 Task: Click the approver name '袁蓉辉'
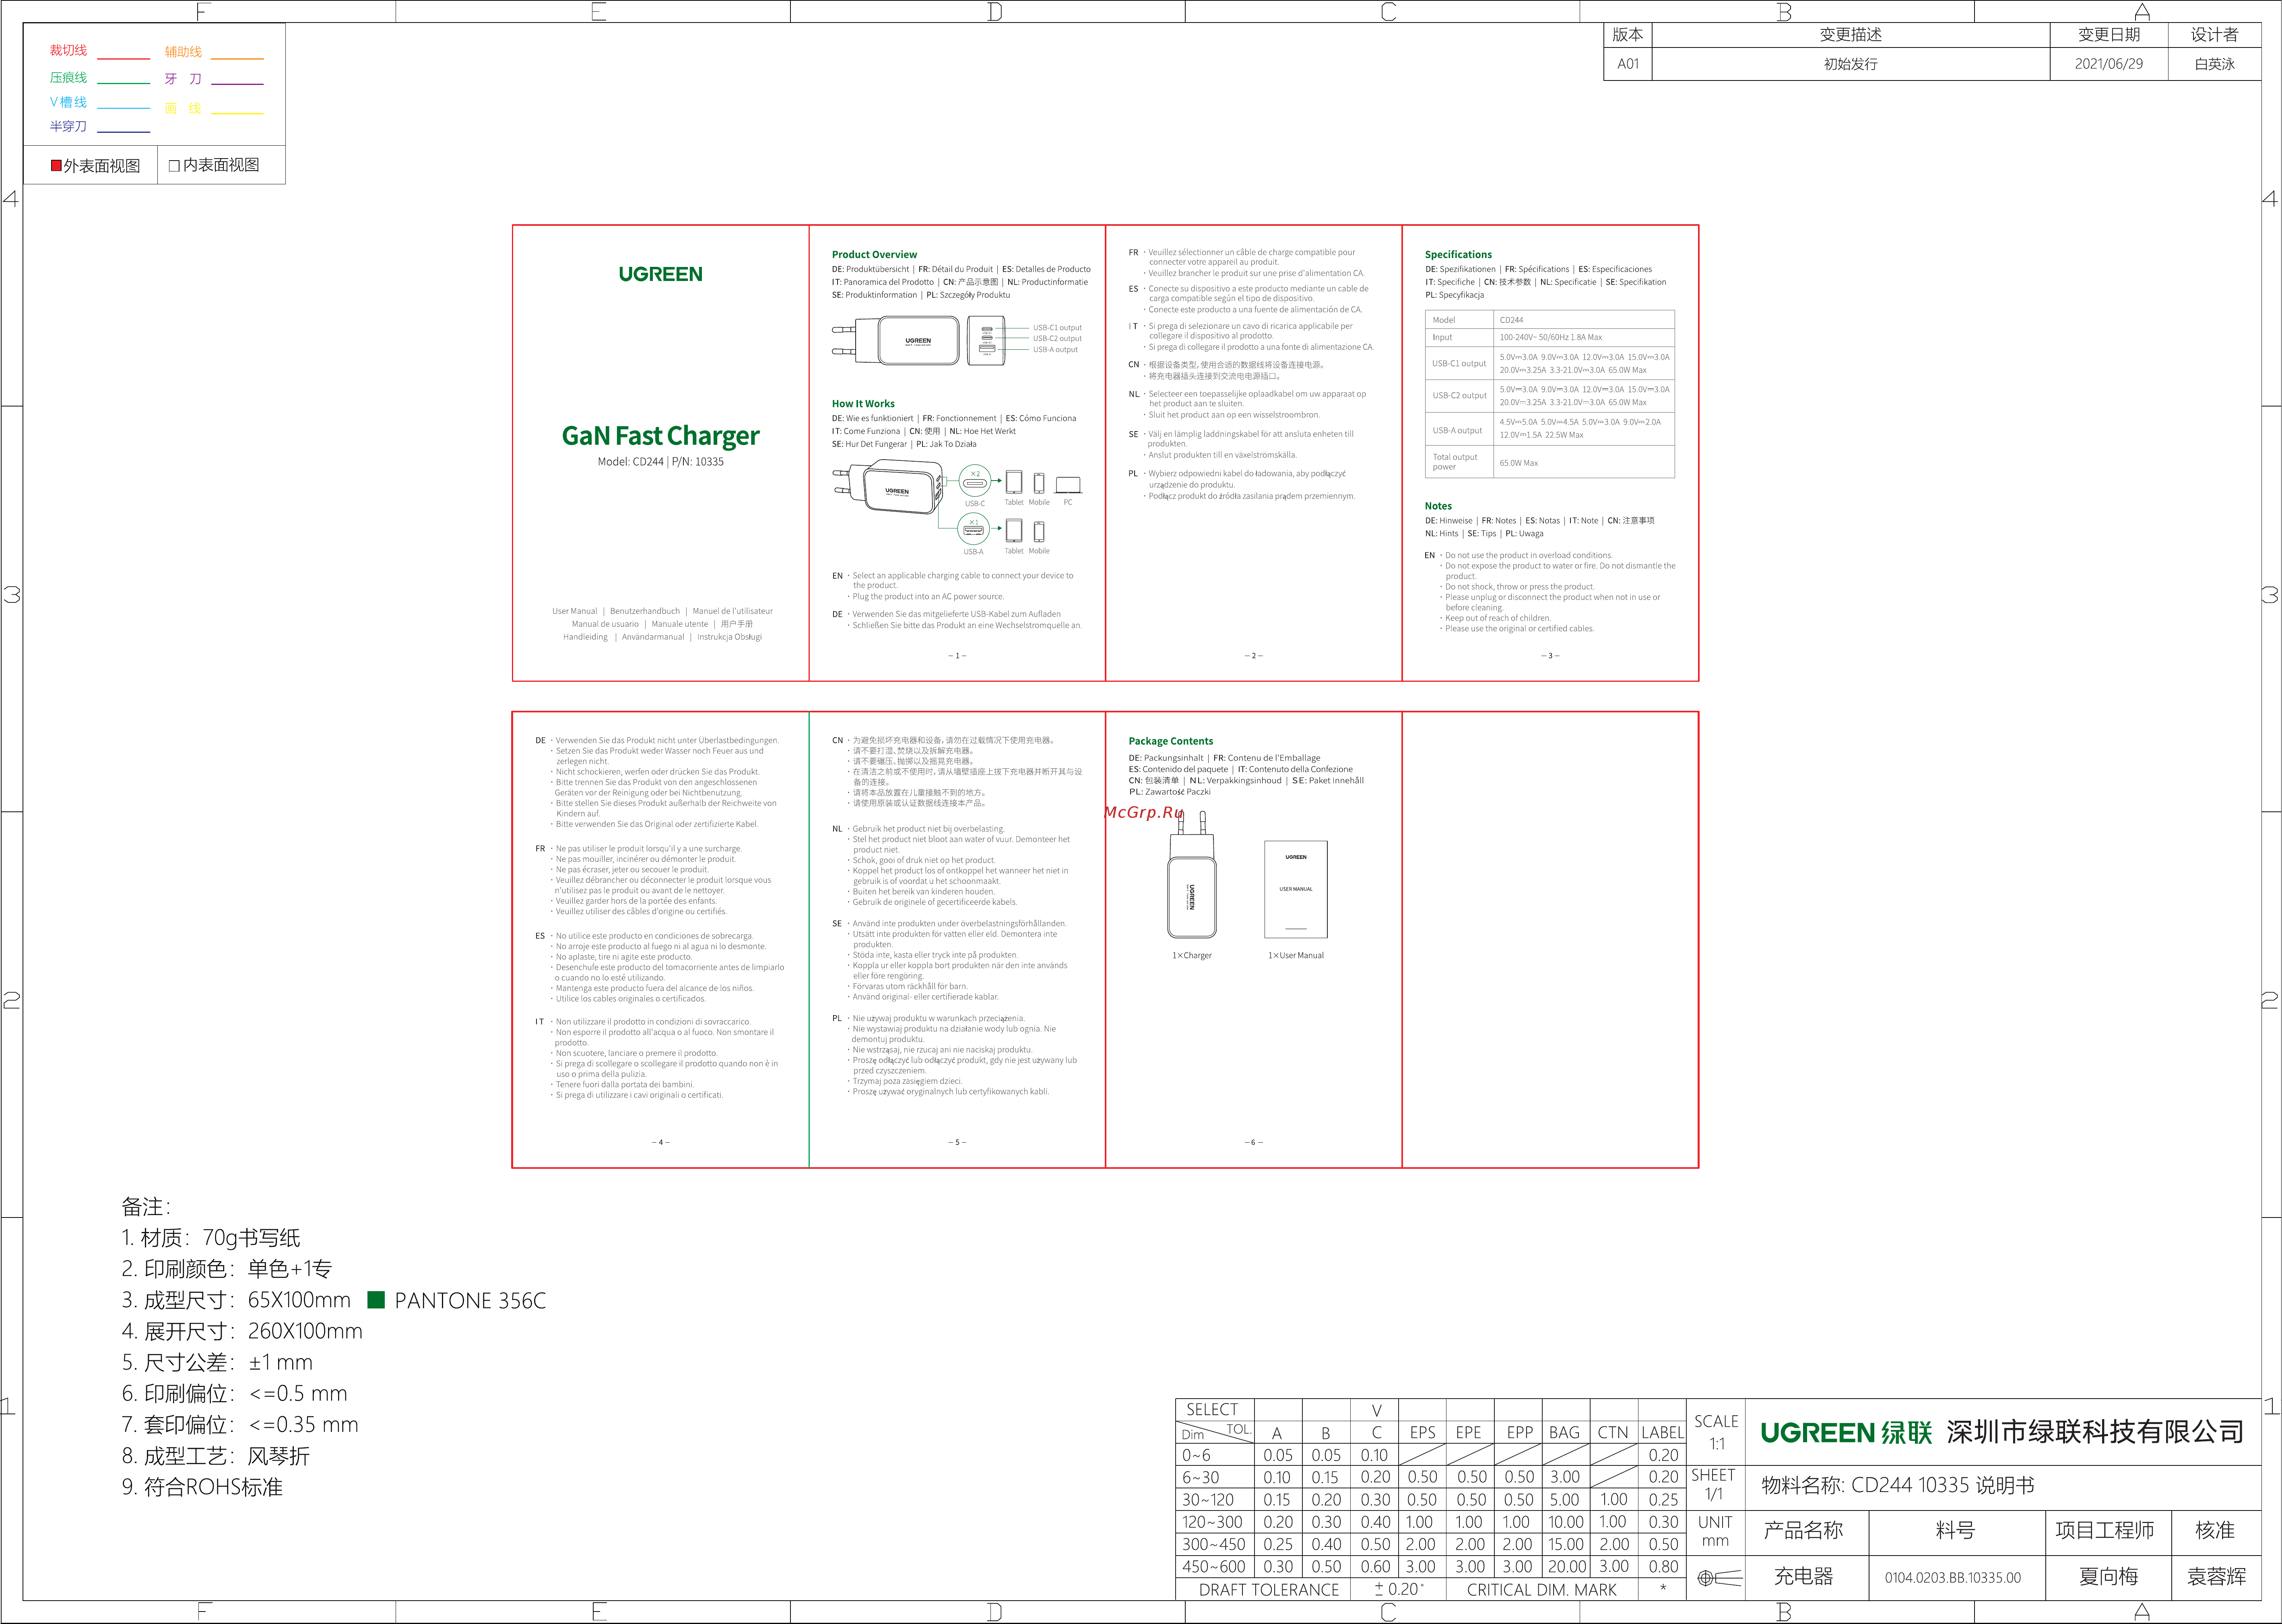pos(2216,1577)
